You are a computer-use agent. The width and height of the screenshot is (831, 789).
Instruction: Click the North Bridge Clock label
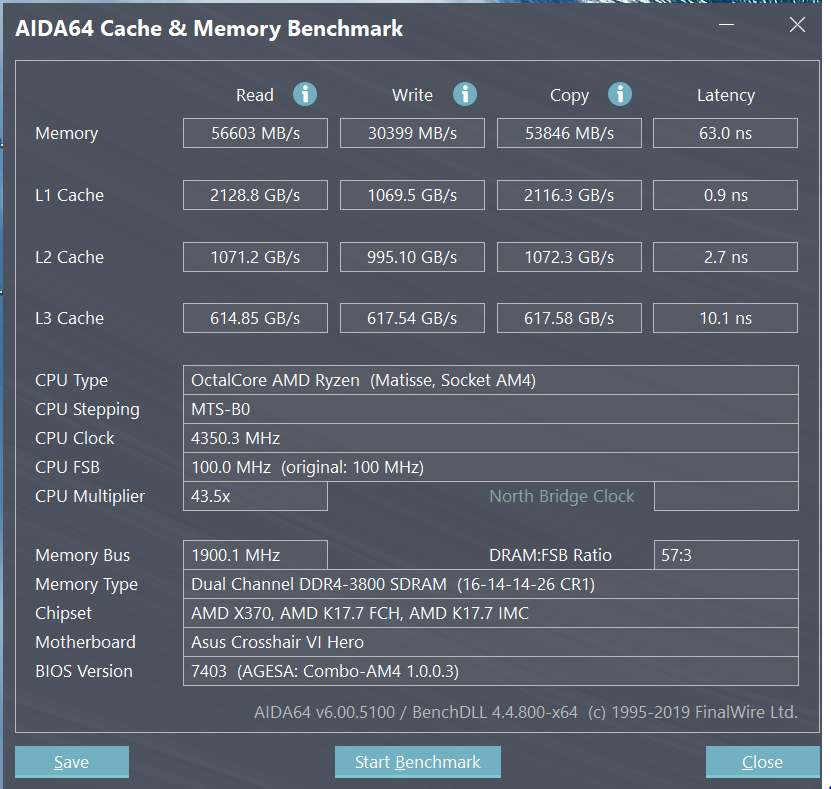pos(561,496)
